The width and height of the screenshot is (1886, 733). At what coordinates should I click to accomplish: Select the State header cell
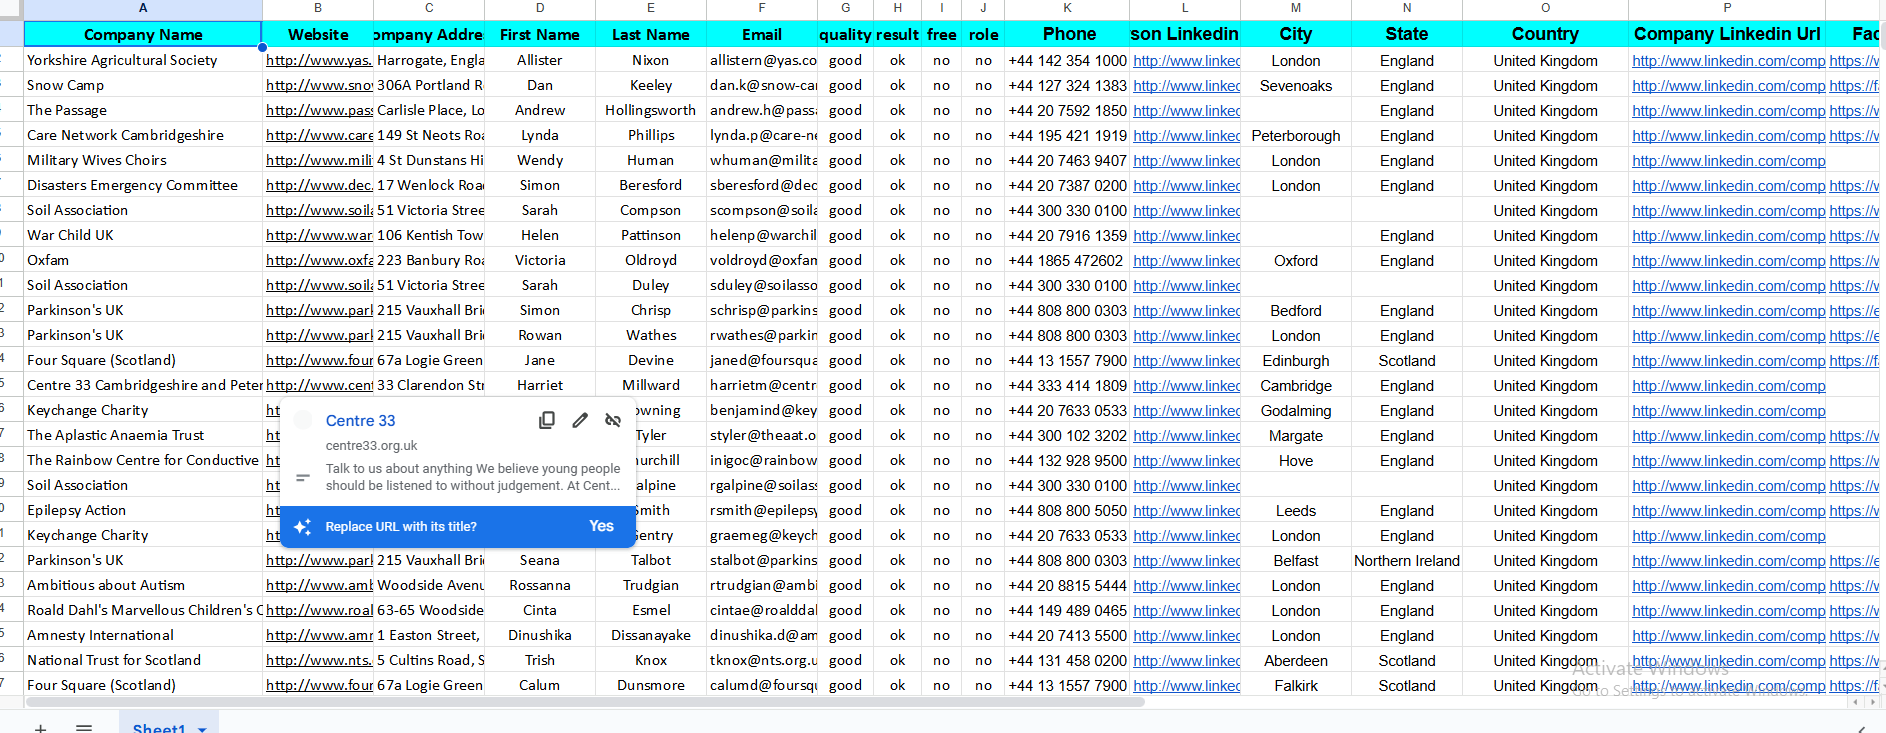click(1407, 34)
